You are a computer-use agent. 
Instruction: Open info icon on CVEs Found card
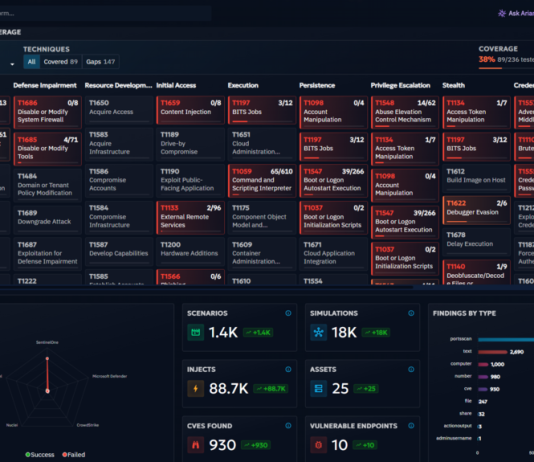point(288,426)
